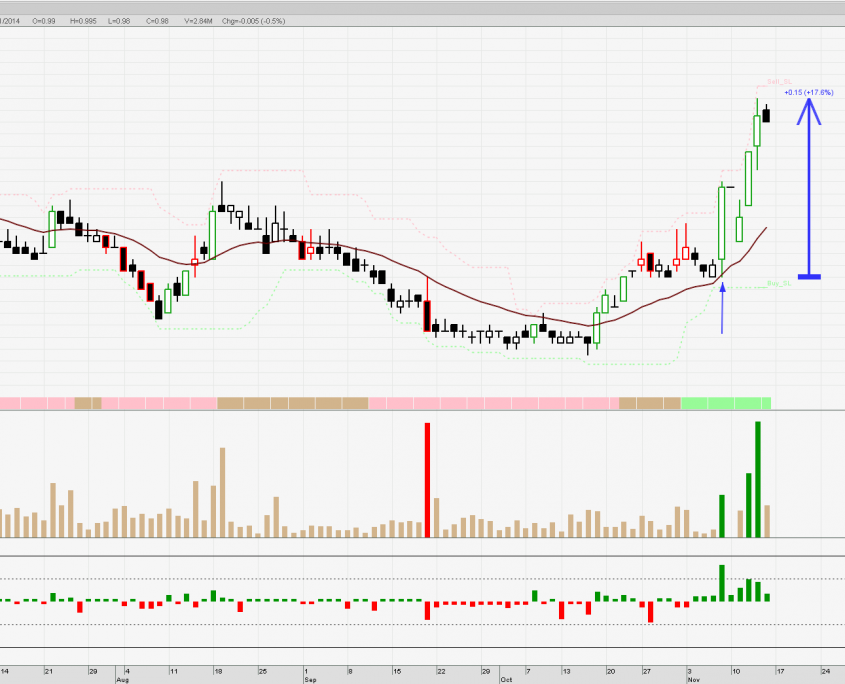Click the blue horizontal base bar of measurement
845x684 pixels.
point(808,276)
